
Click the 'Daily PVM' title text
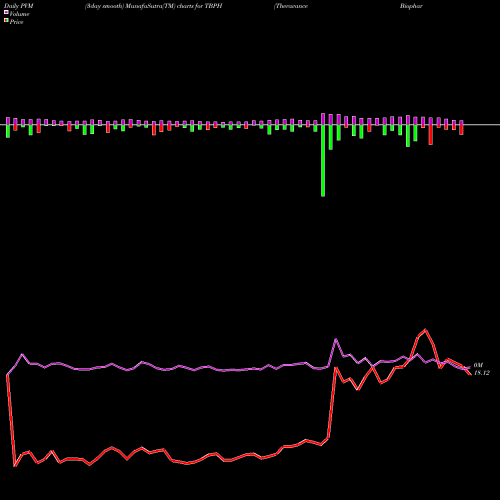coord(19,6)
